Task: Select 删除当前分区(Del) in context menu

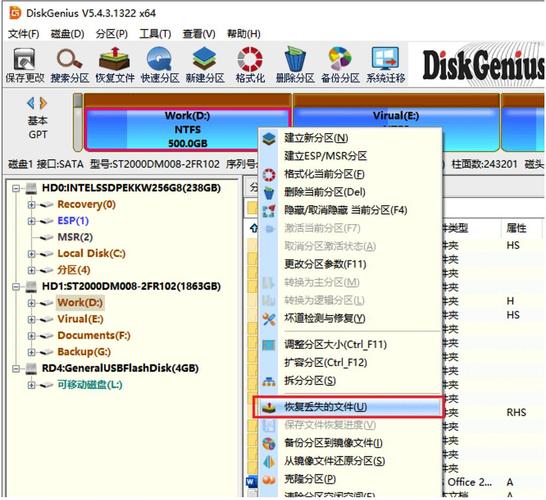Action: point(350,192)
